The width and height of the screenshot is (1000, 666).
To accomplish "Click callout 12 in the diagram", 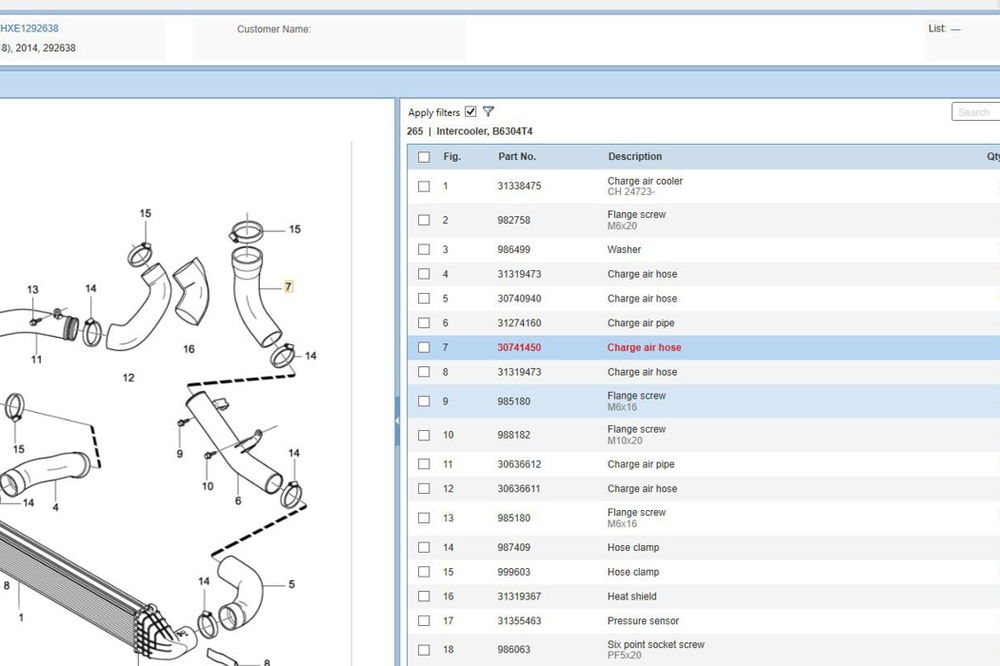I will [x=129, y=378].
